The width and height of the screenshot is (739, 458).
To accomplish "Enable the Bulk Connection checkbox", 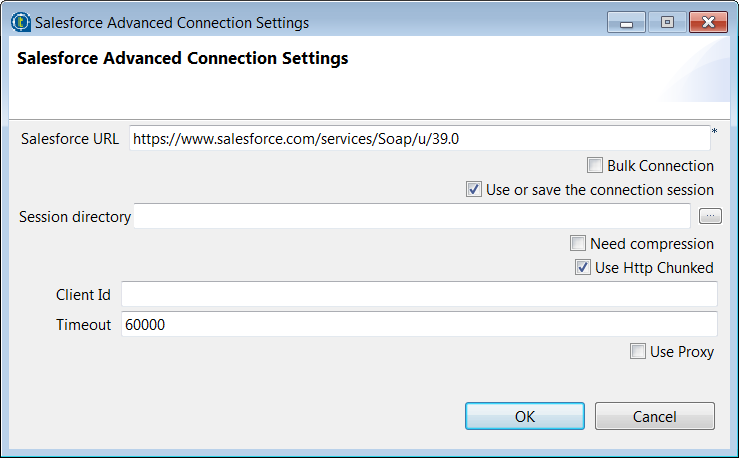I will click(595, 166).
